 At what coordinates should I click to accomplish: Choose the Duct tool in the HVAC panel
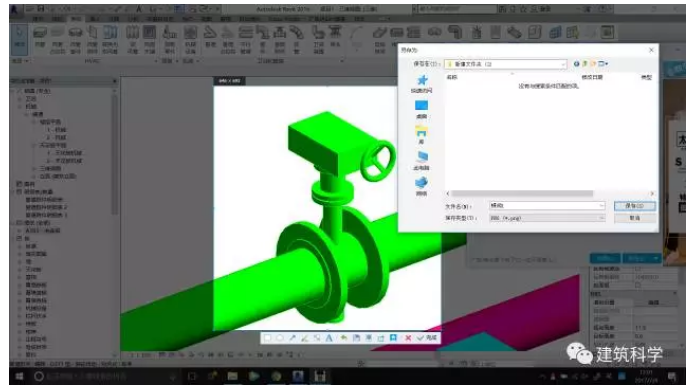(40, 38)
